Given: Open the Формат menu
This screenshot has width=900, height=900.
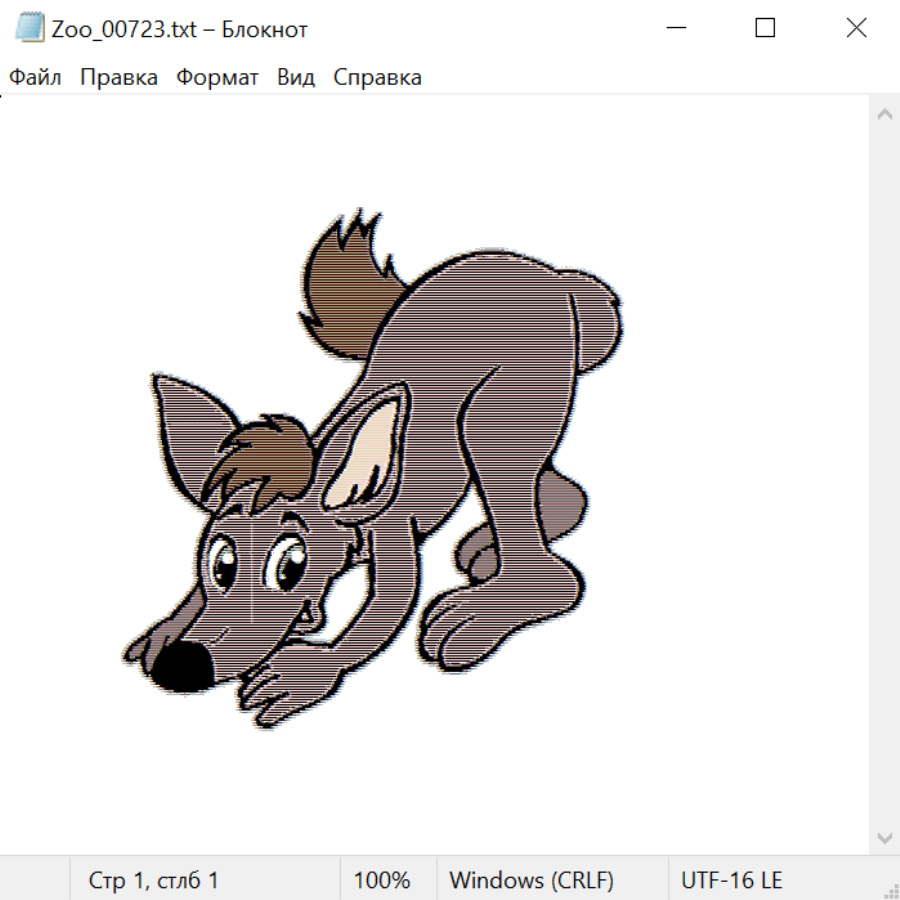Looking at the screenshot, I should click(217, 77).
